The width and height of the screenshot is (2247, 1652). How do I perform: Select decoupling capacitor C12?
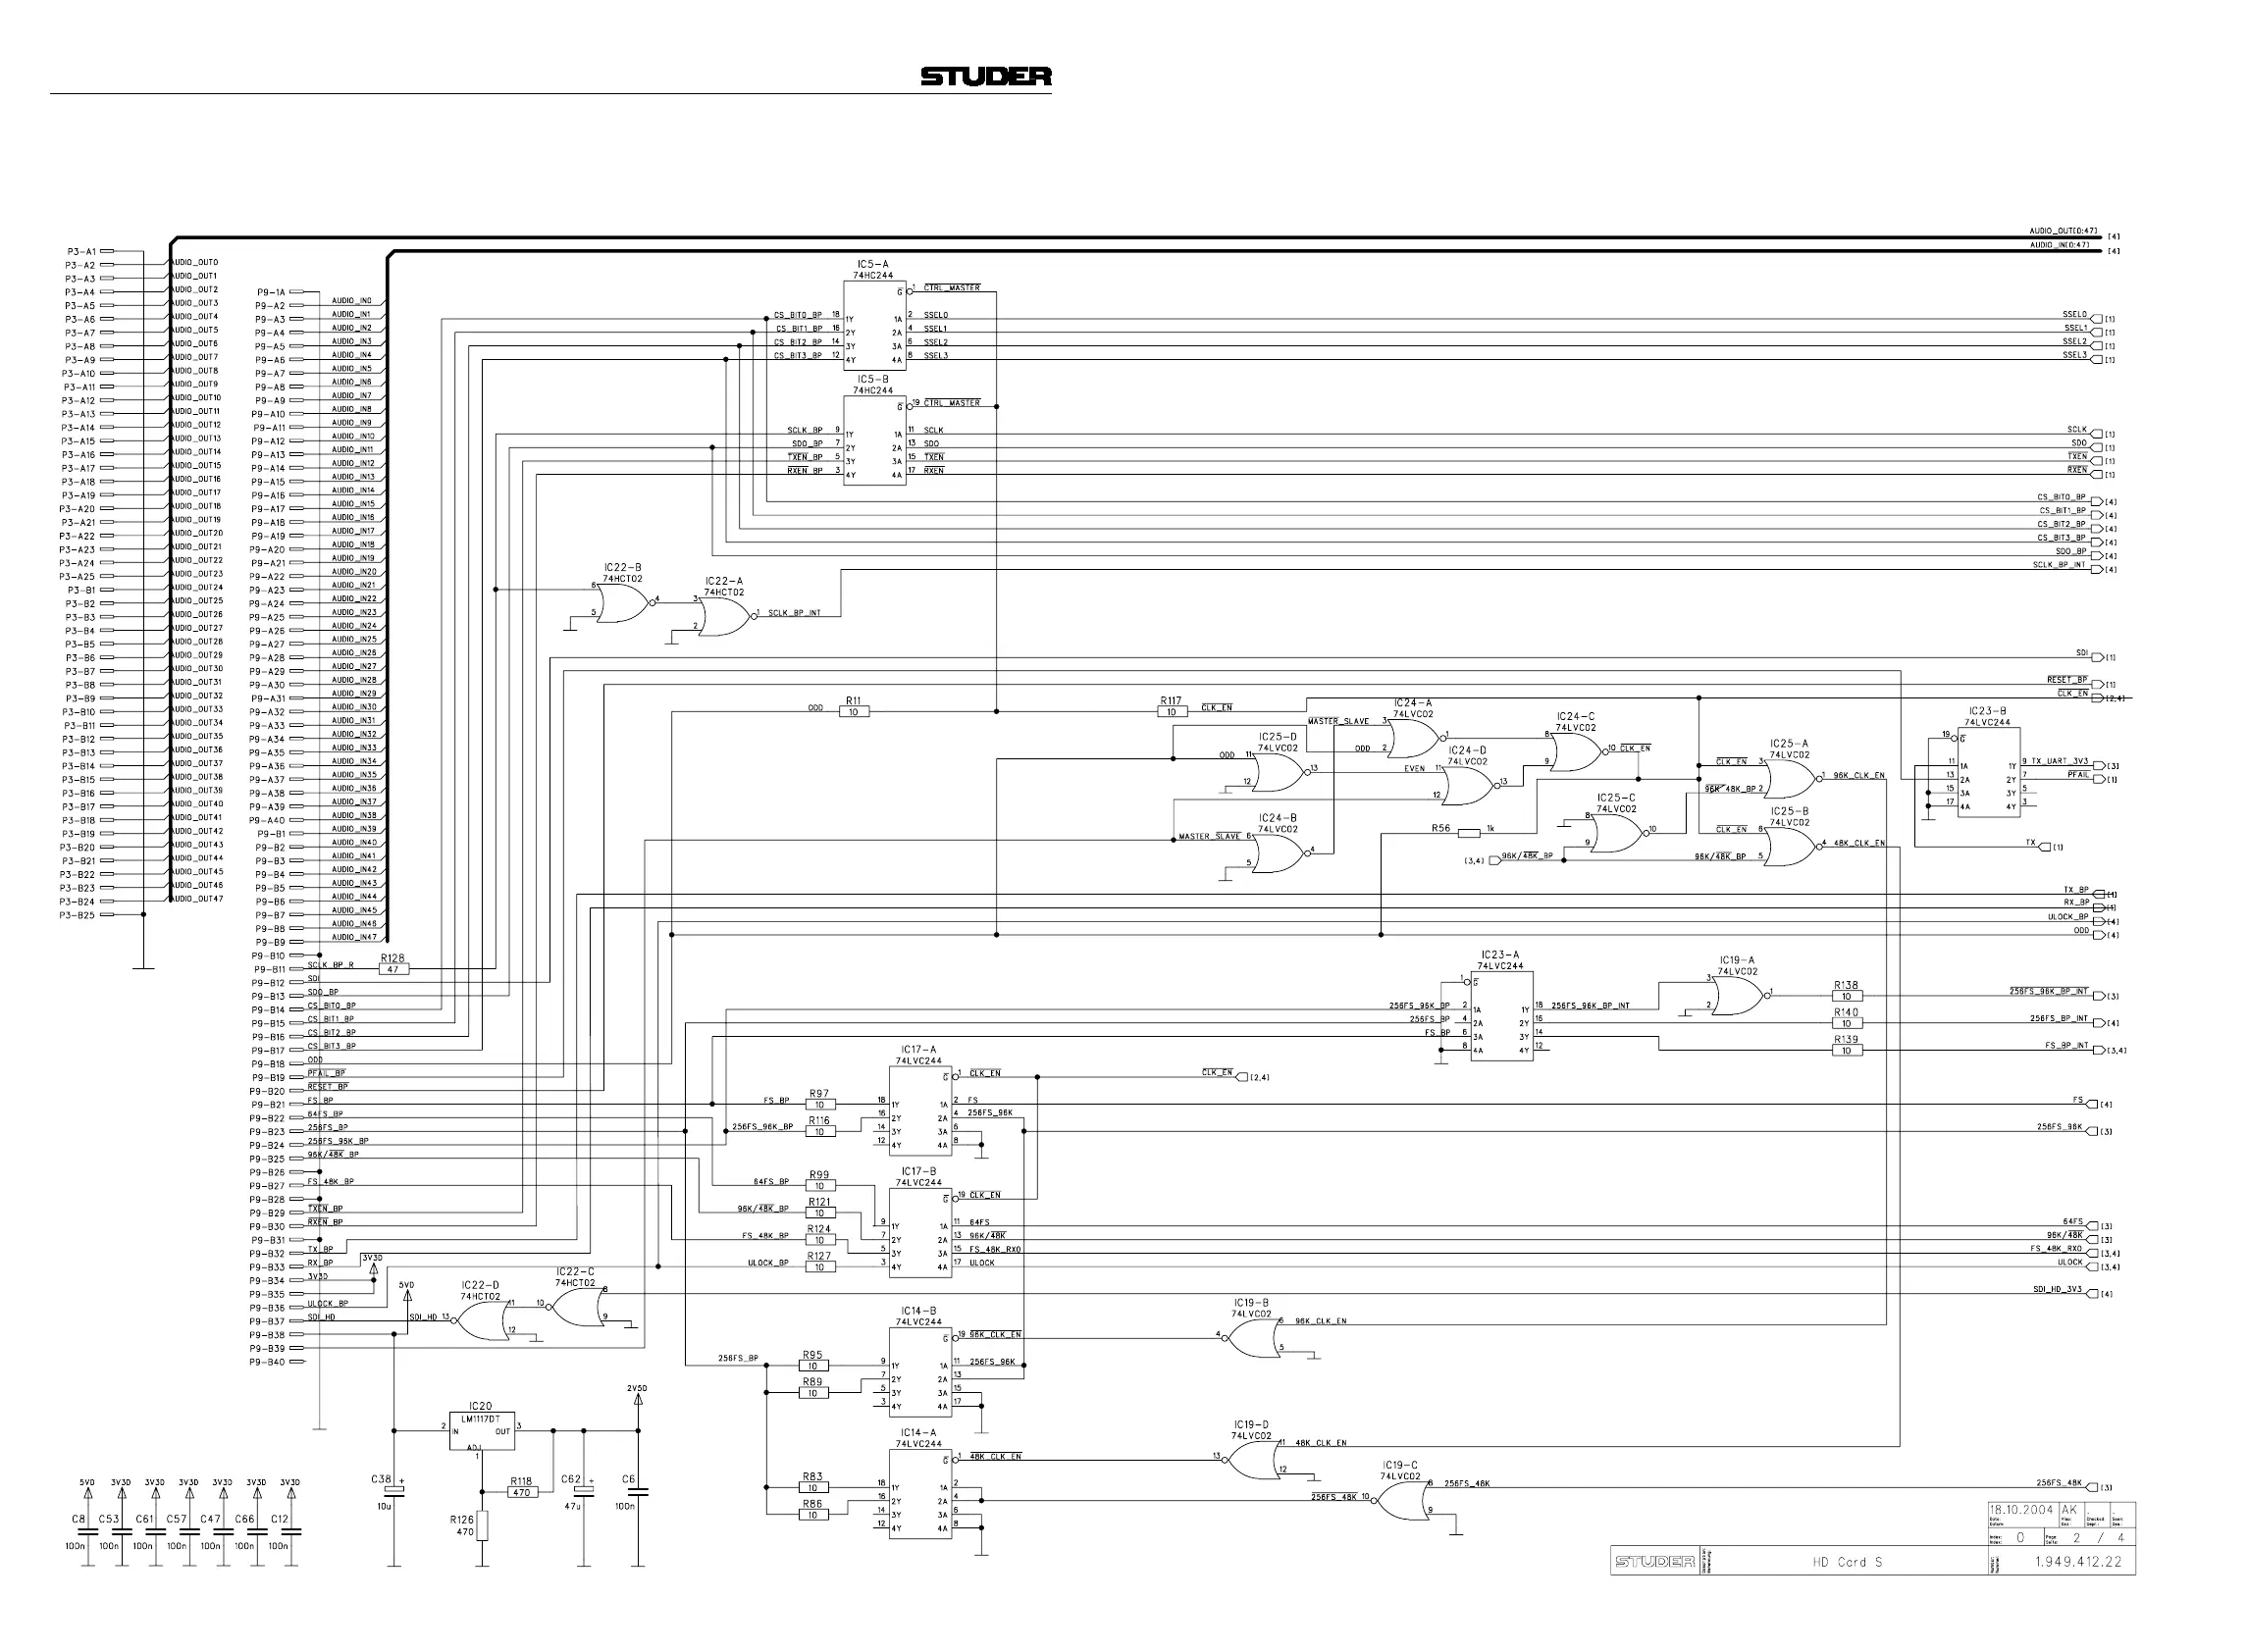point(291,1532)
